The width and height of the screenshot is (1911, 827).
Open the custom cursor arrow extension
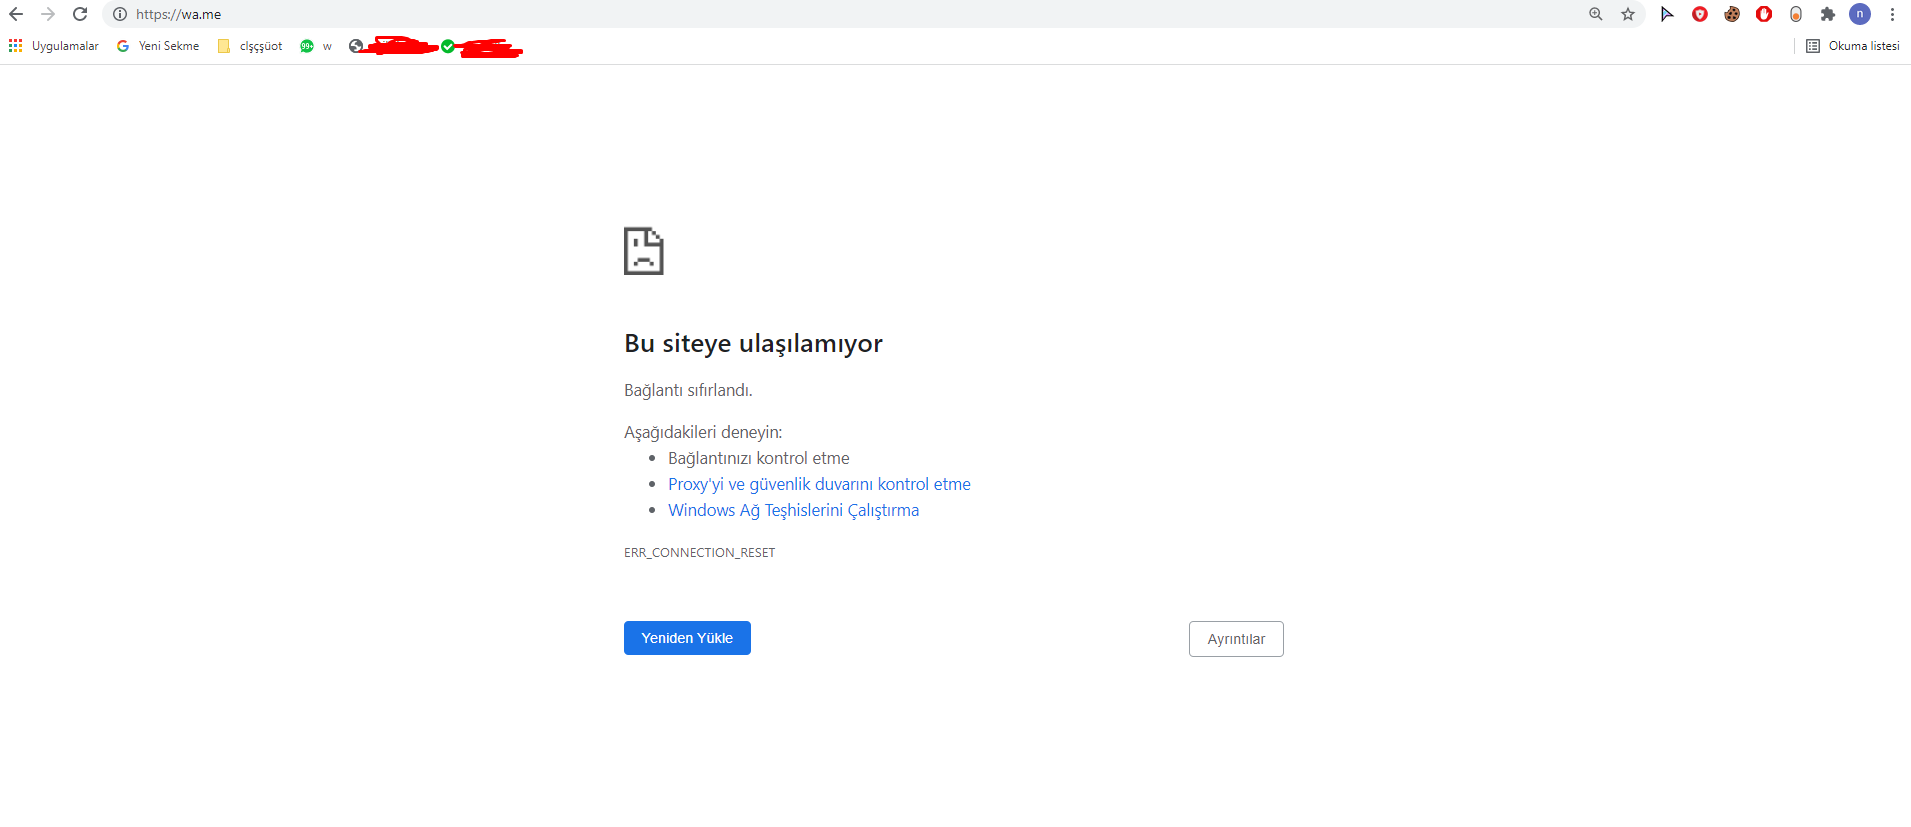[1667, 14]
